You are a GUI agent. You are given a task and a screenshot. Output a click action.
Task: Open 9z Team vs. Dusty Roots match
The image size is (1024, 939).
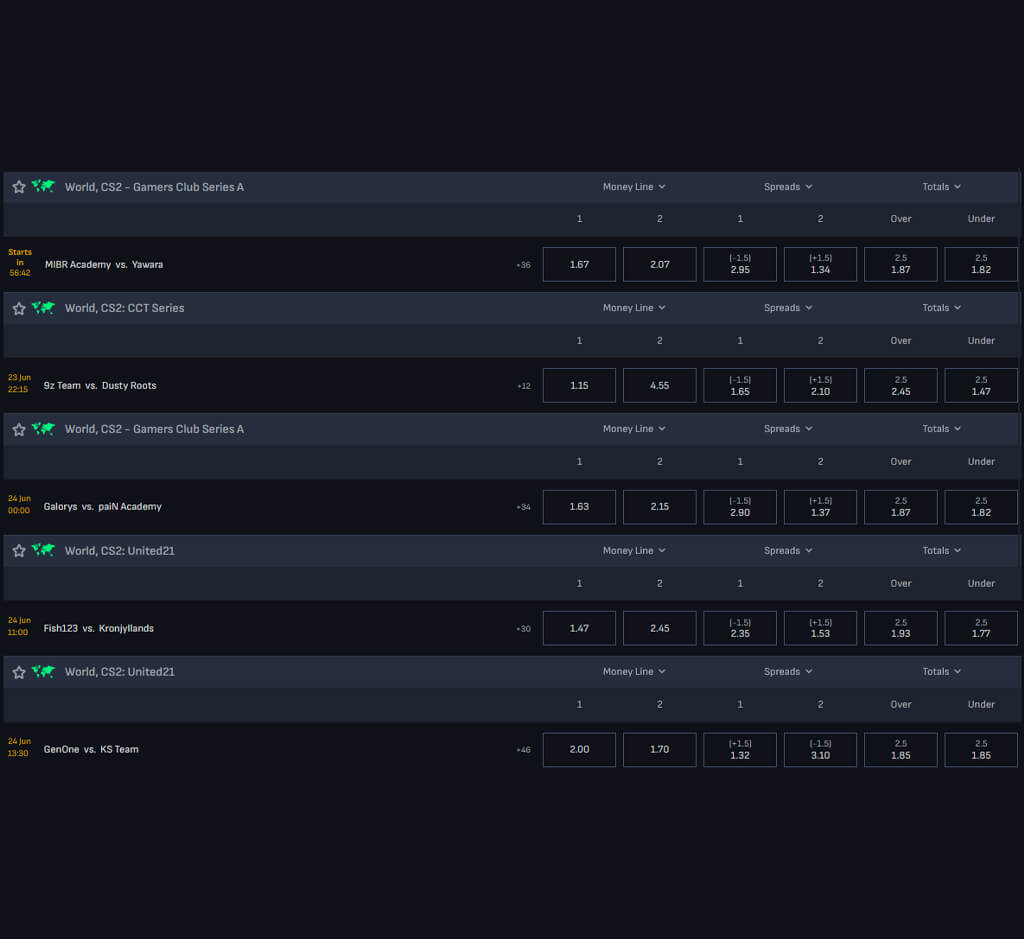[x=100, y=385]
